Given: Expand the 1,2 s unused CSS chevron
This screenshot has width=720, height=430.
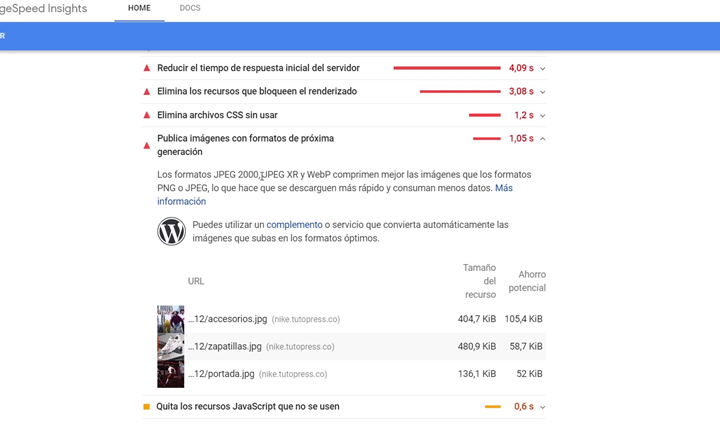Looking at the screenshot, I should [543, 115].
